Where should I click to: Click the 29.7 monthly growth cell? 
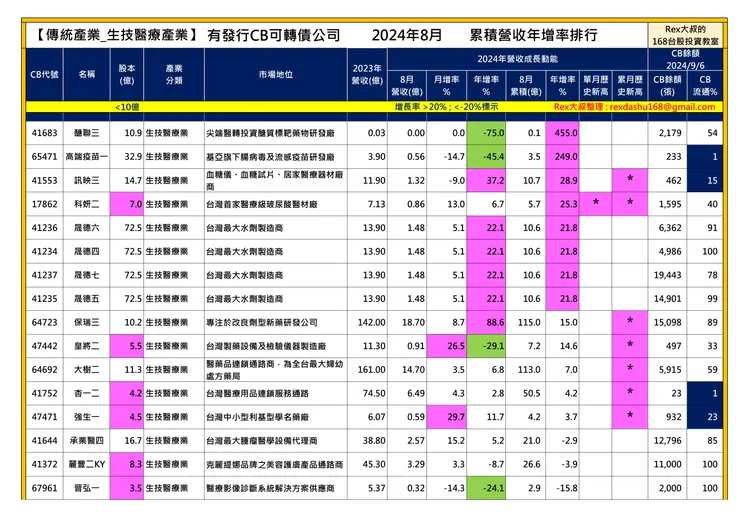tap(446, 417)
